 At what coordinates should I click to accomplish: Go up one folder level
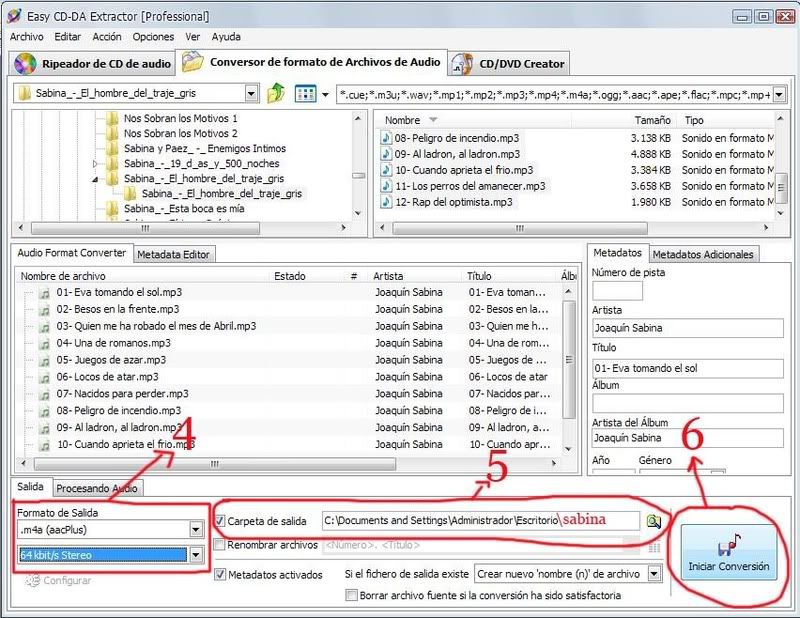tap(276, 93)
